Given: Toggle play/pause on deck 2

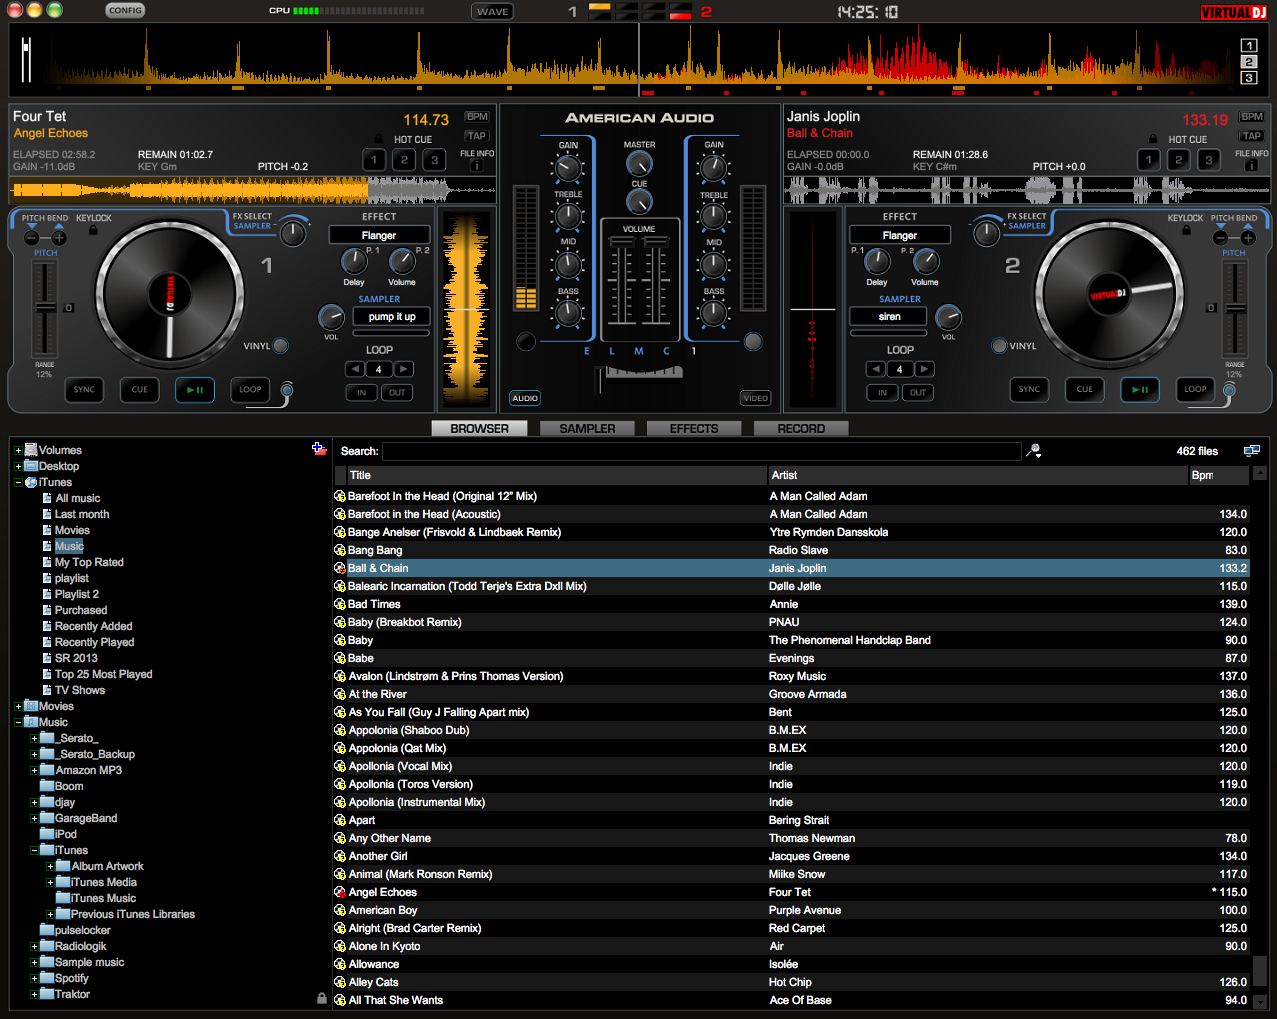Looking at the screenshot, I should [1140, 390].
